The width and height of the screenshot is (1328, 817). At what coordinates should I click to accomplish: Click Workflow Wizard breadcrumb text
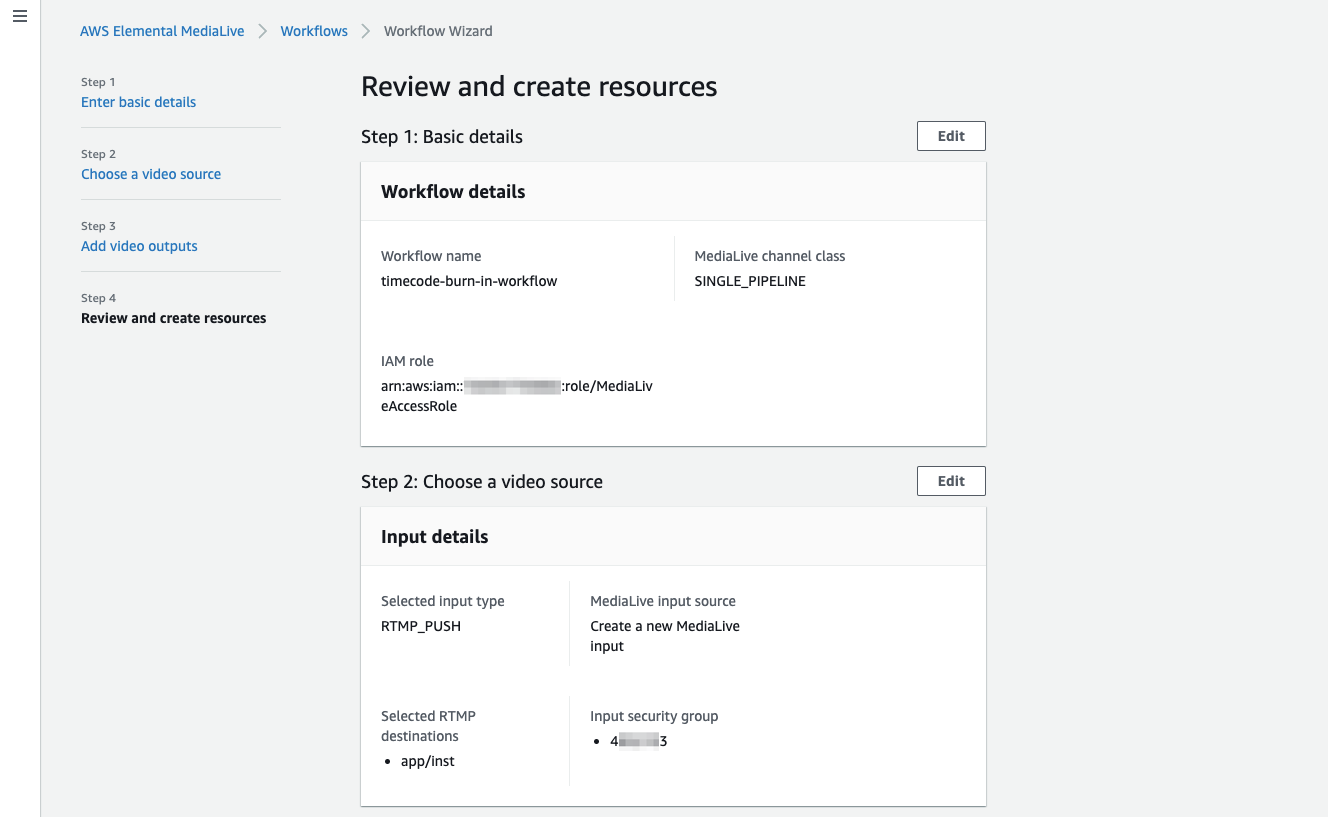(x=438, y=31)
